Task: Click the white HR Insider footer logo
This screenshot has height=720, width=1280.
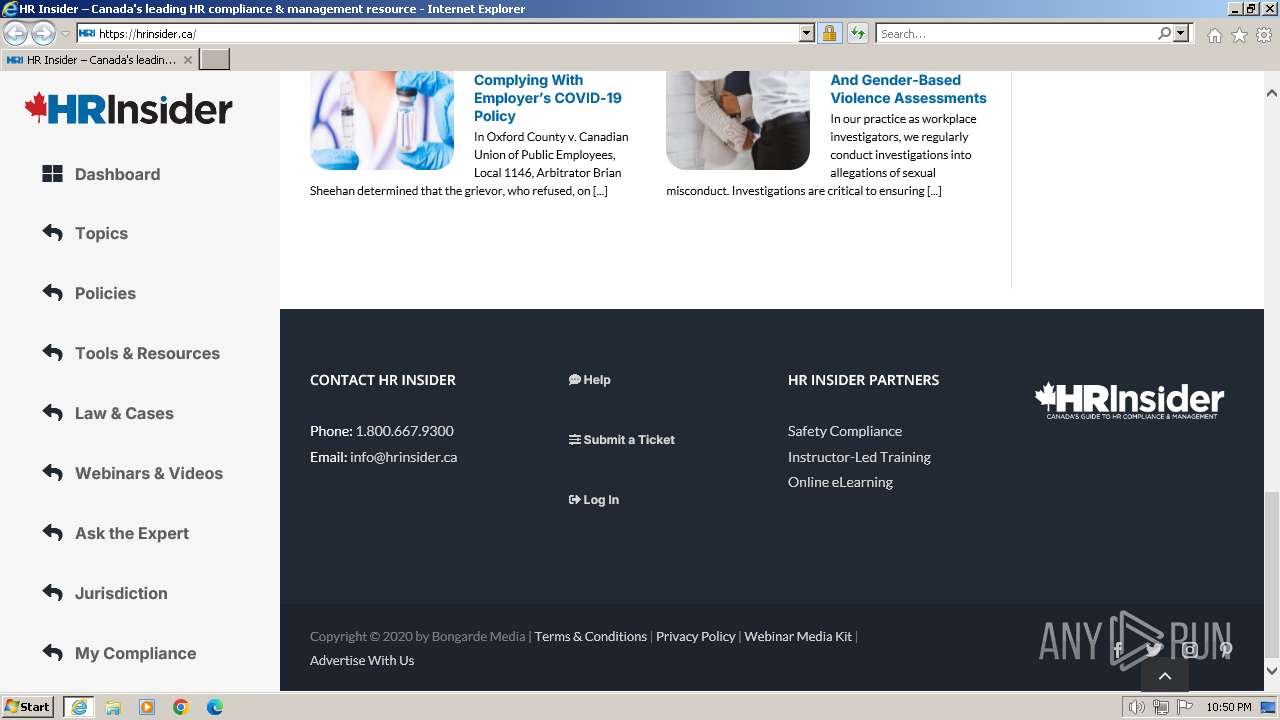Action: 1129,400
